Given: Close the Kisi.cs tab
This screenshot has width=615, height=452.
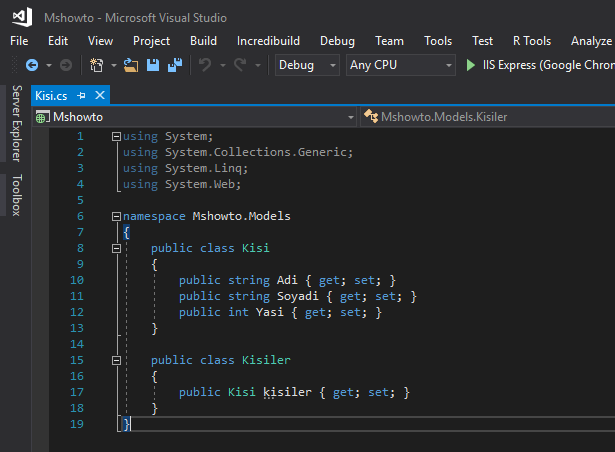Looking at the screenshot, I should coord(100,95).
